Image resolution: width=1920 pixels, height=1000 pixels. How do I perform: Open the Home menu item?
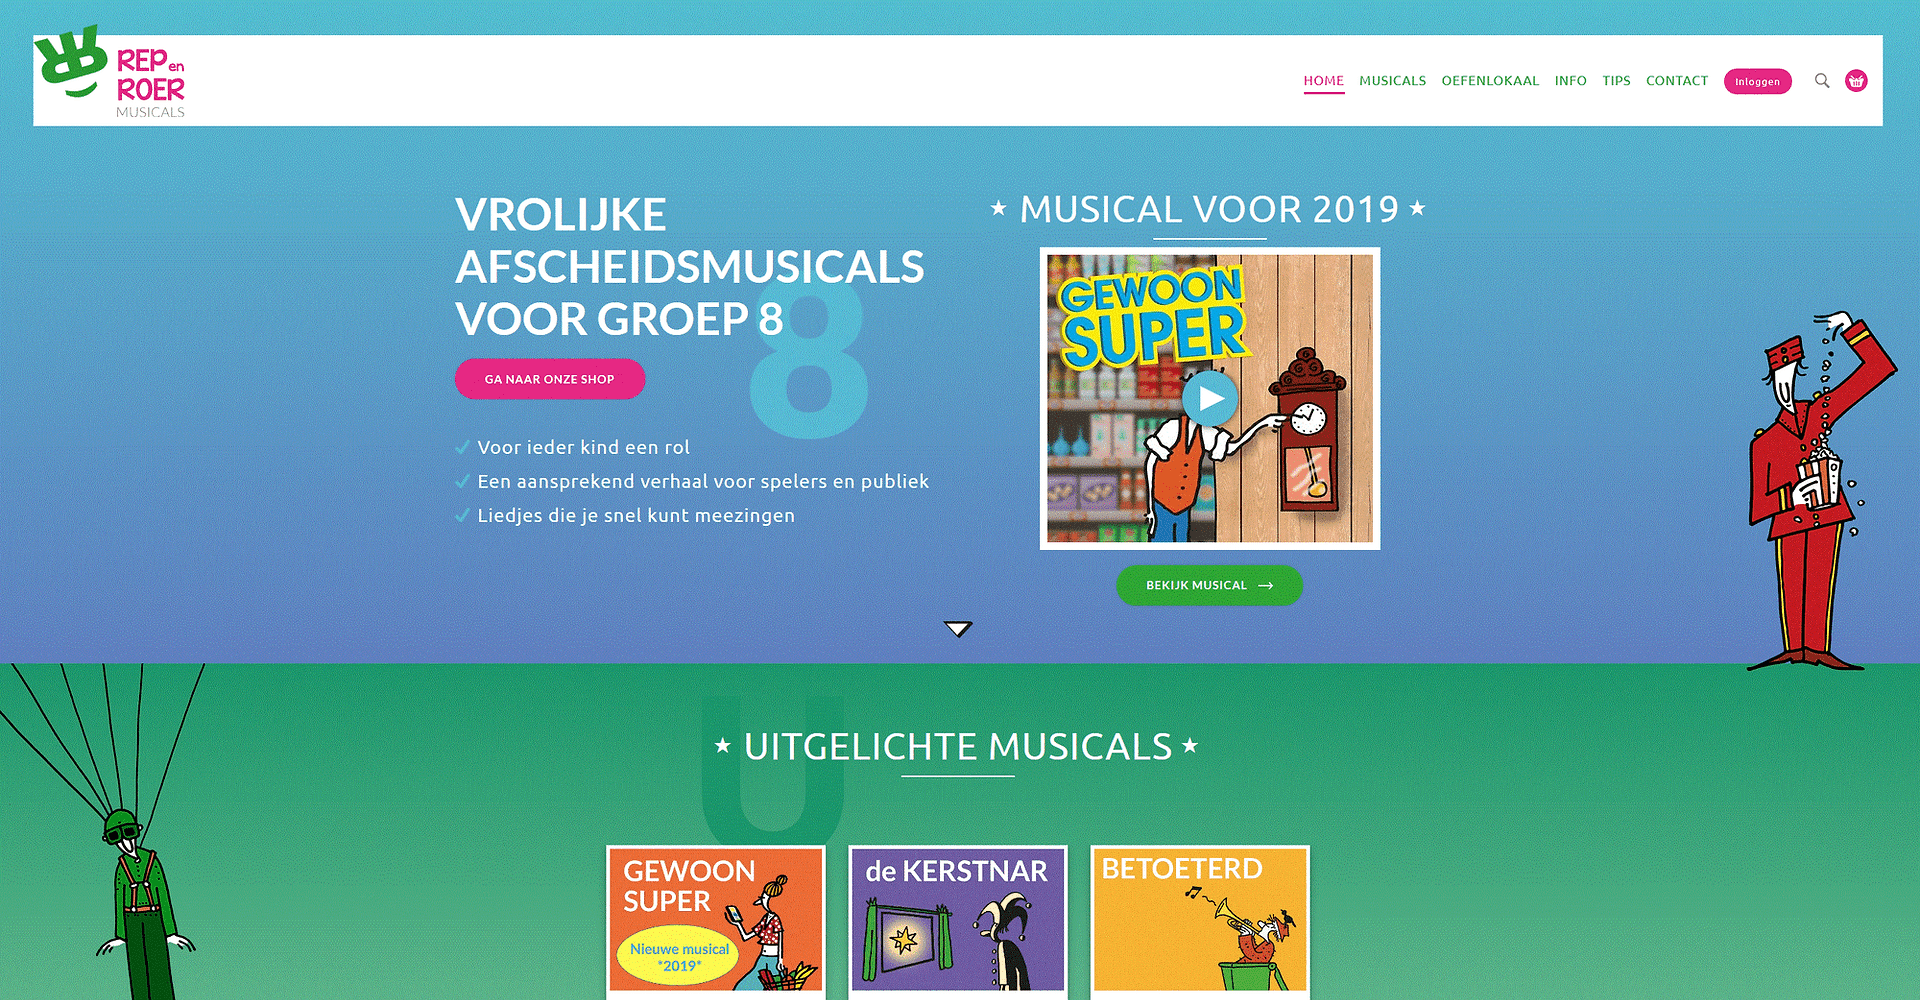1323,81
